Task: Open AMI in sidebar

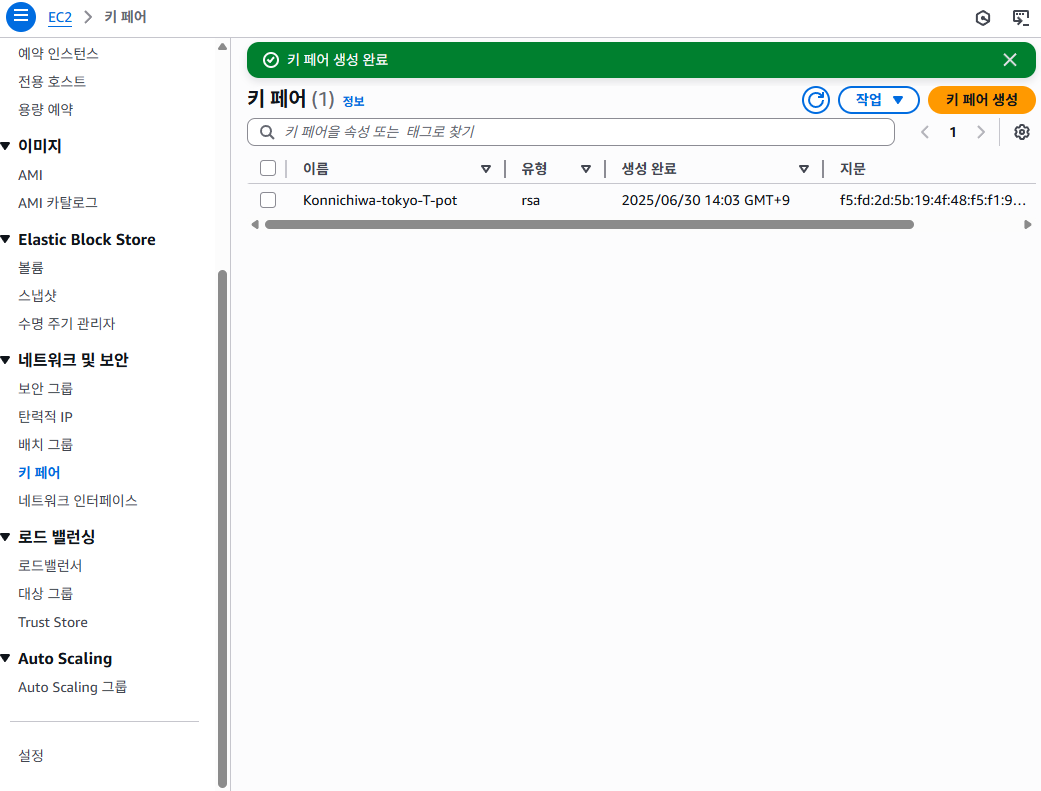Action: tap(30, 175)
